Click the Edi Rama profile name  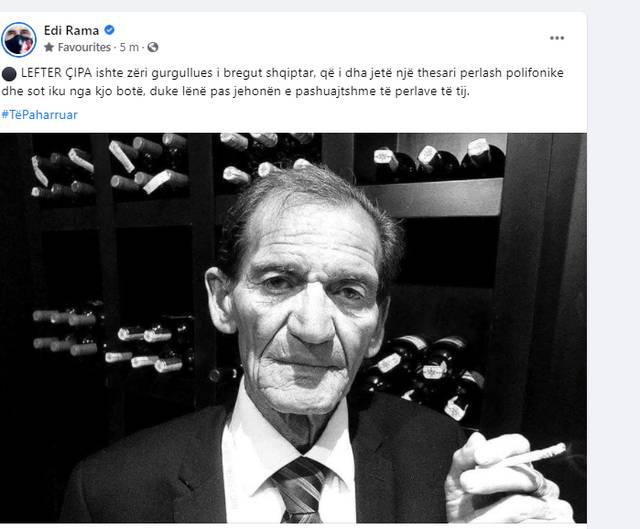71,30
